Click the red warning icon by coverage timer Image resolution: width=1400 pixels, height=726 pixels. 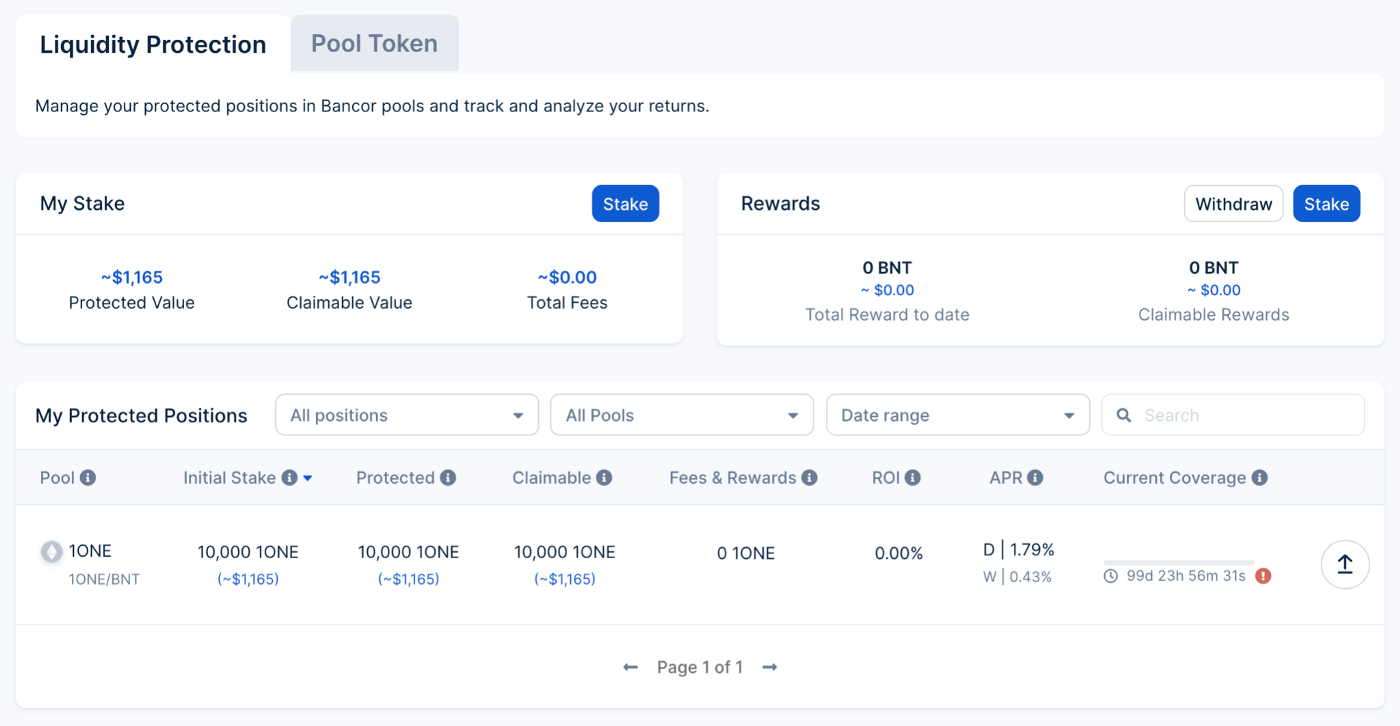(x=1263, y=576)
